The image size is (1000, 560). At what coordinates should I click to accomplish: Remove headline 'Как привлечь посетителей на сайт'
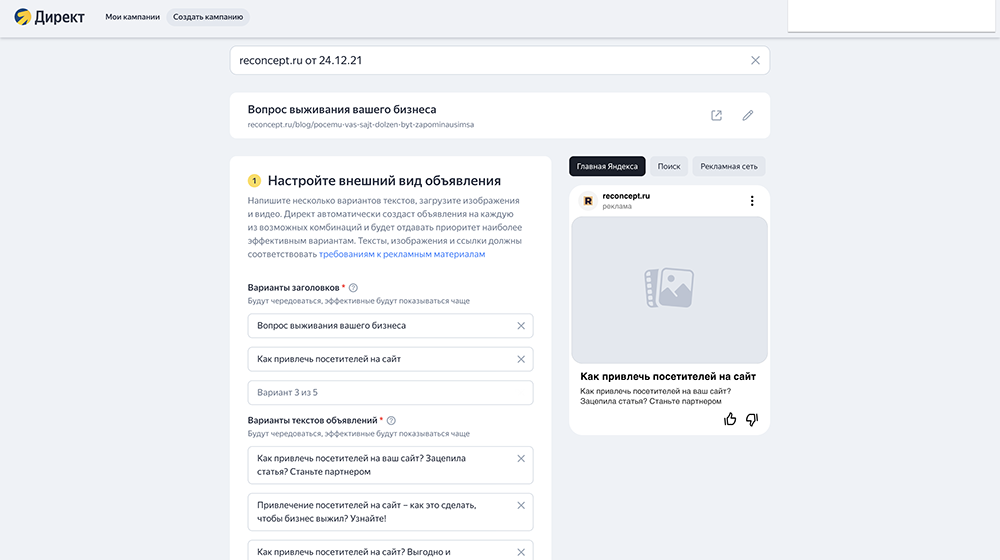[x=520, y=359]
